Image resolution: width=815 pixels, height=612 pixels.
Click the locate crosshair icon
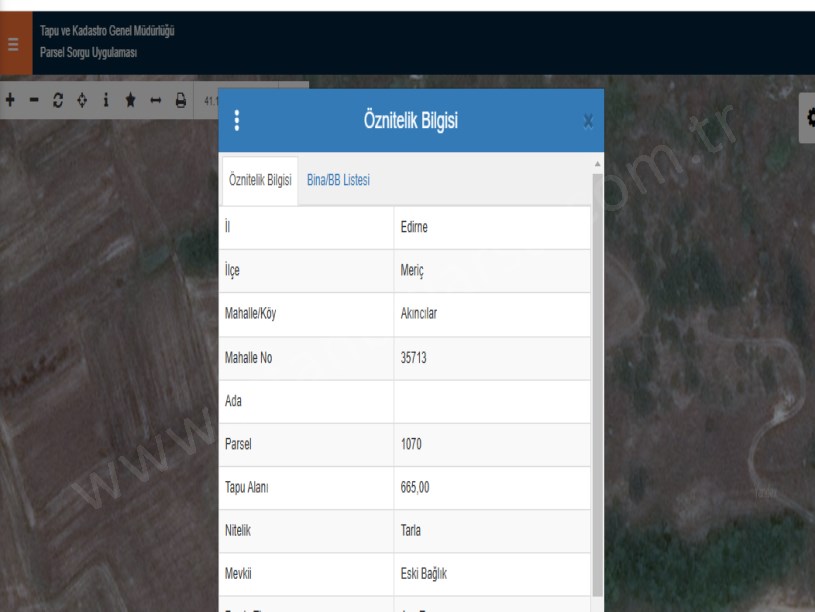[x=82, y=101]
